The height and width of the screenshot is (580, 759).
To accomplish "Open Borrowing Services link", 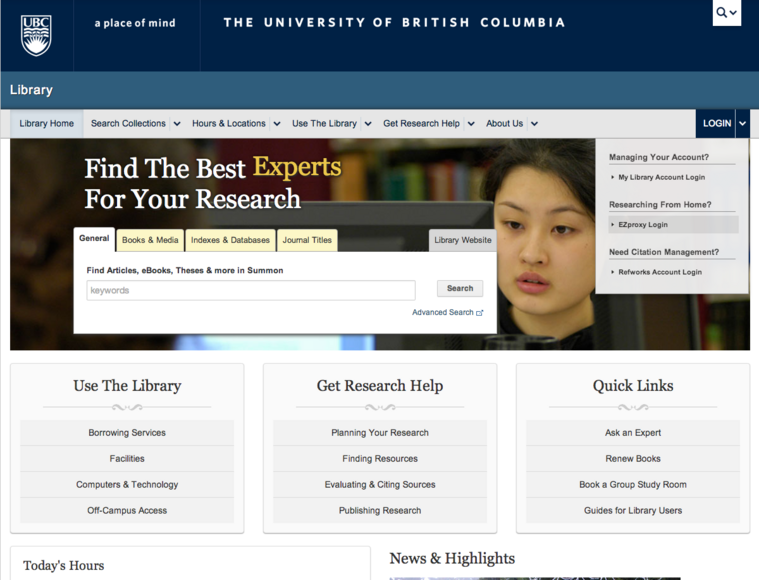I will [127, 433].
